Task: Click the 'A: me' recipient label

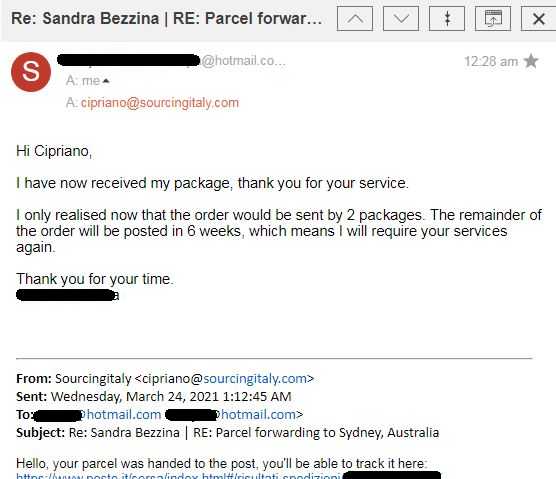Action: pyautogui.click(x=83, y=81)
